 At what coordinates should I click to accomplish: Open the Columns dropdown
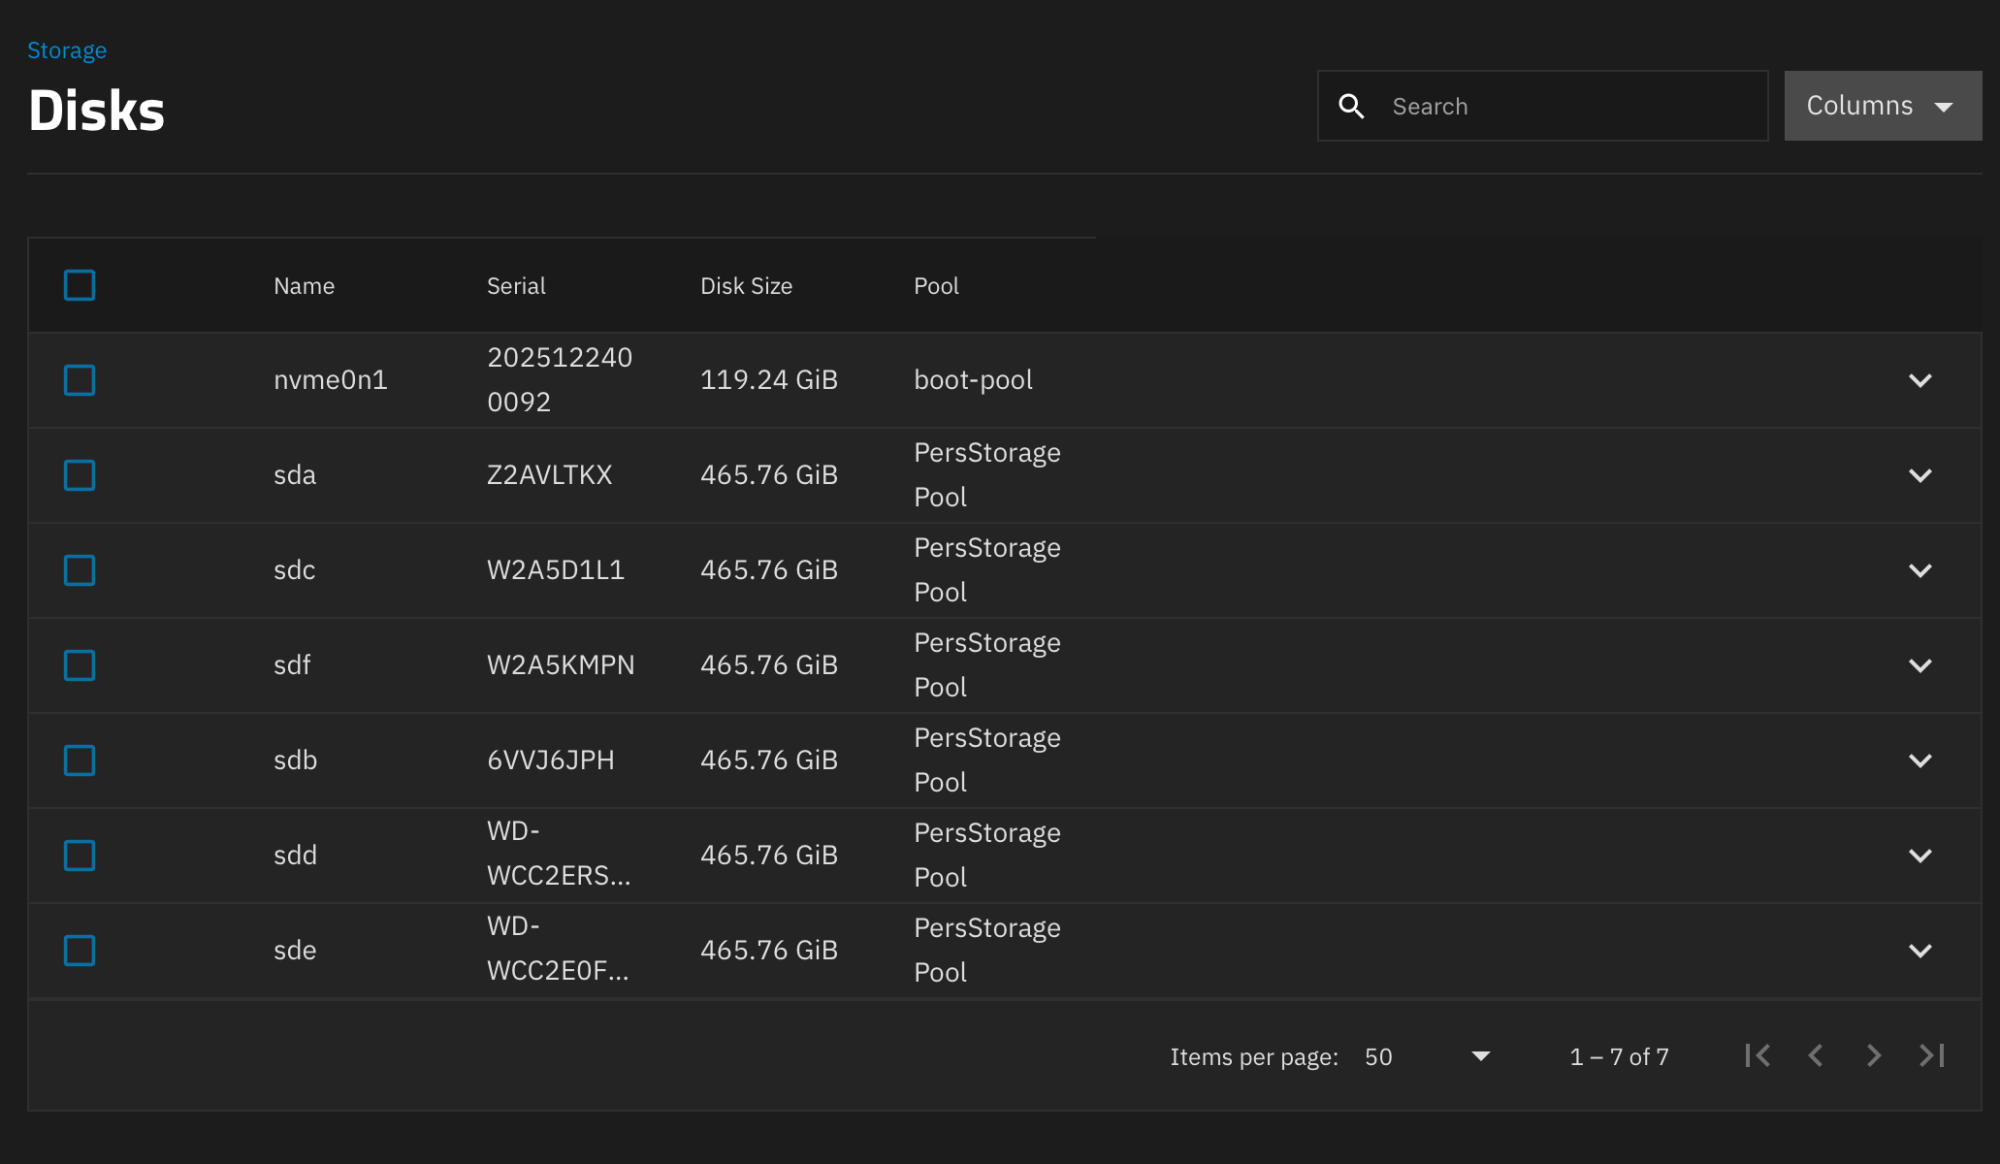(x=1881, y=106)
